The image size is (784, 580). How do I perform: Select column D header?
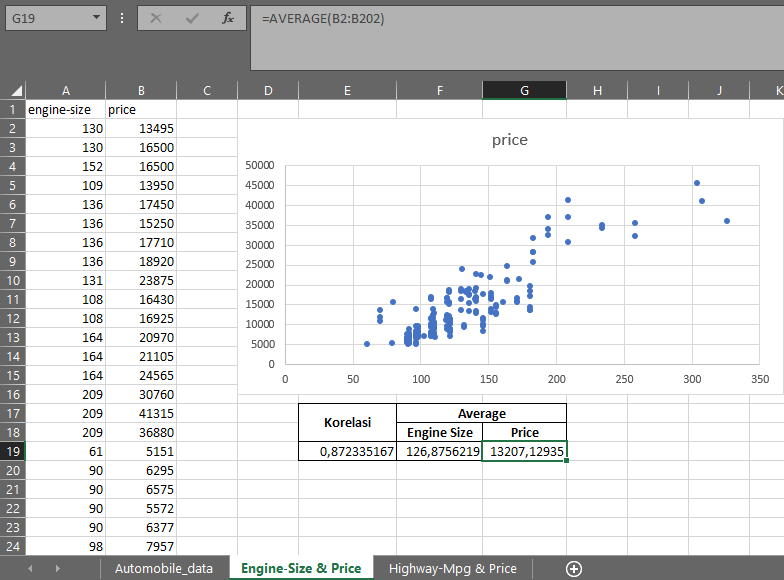pos(268,90)
